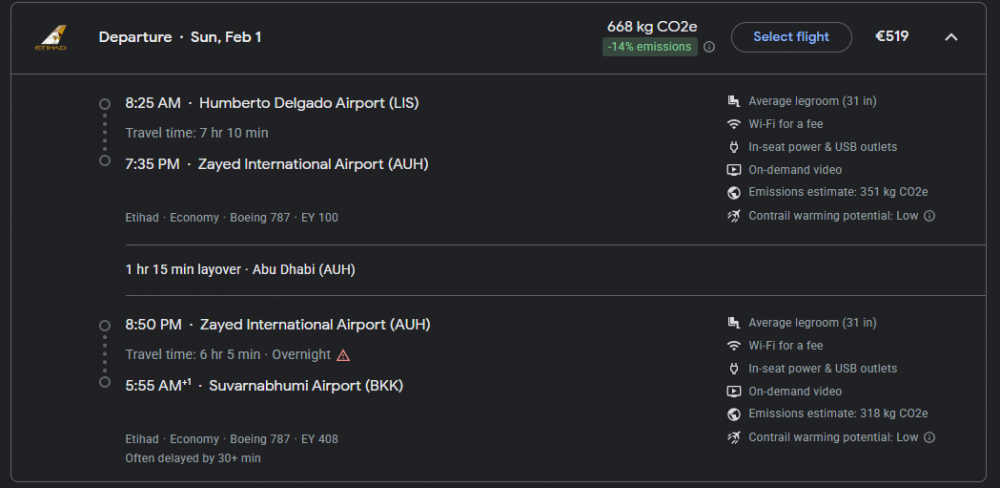Click the first flight's legroom seat icon
1000x488 pixels.
click(x=734, y=101)
